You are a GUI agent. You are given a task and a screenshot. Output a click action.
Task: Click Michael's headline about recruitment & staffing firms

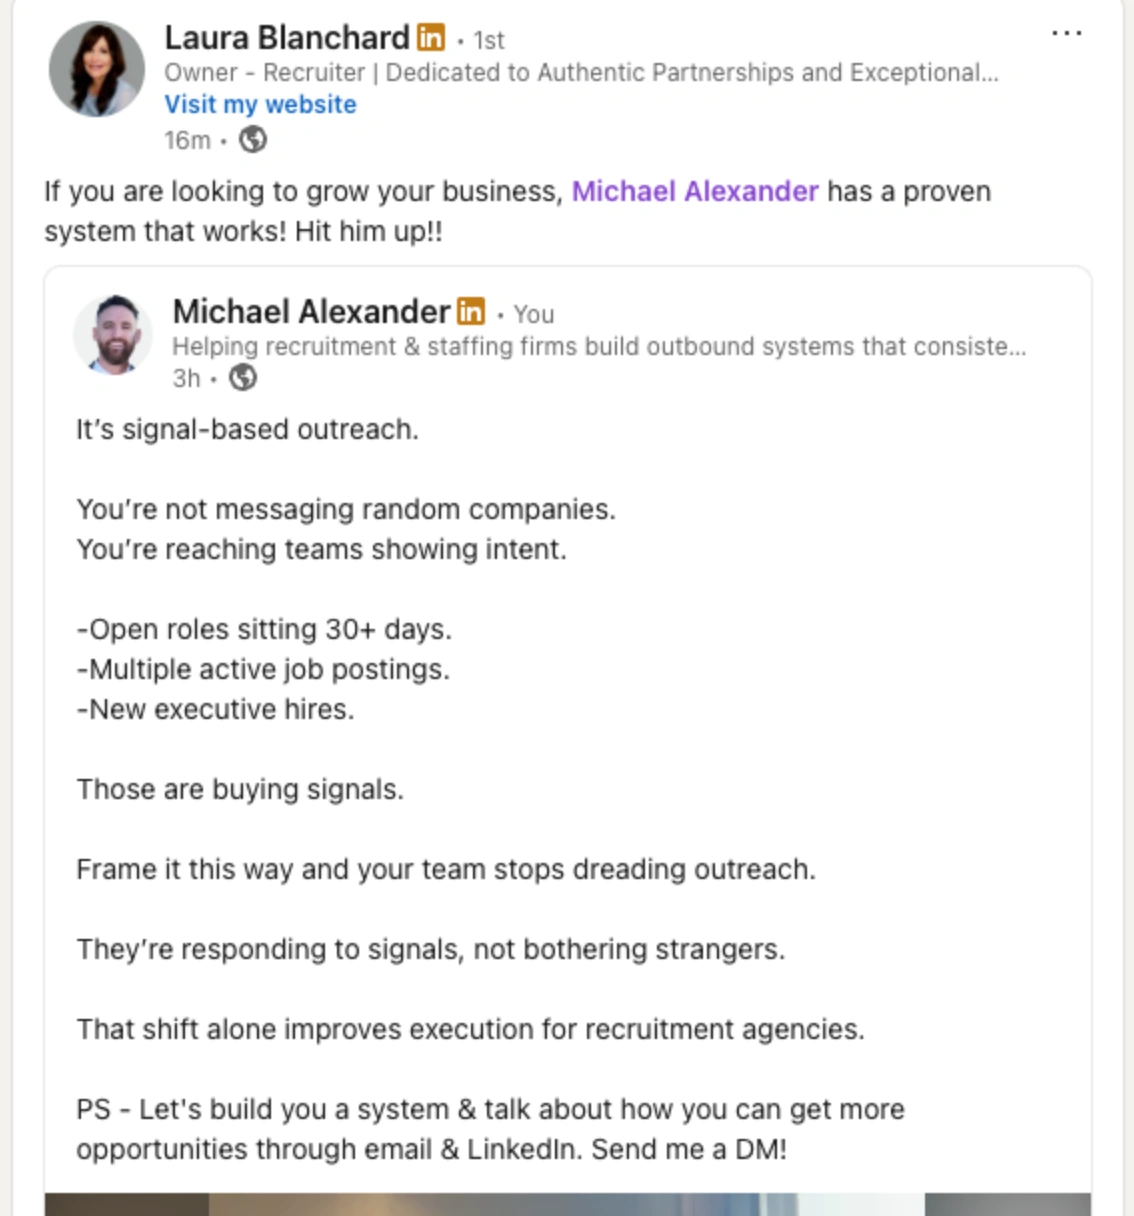pos(598,347)
